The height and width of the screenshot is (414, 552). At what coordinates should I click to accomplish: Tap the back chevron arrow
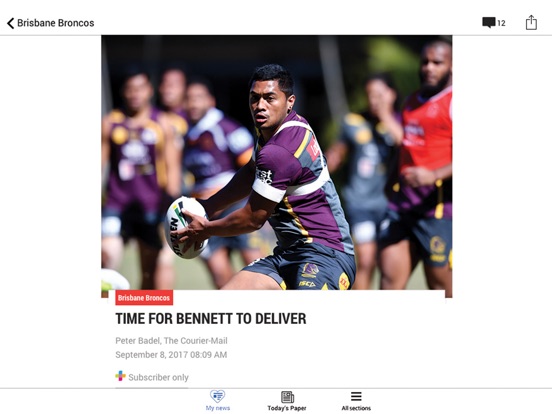pos(11,23)
